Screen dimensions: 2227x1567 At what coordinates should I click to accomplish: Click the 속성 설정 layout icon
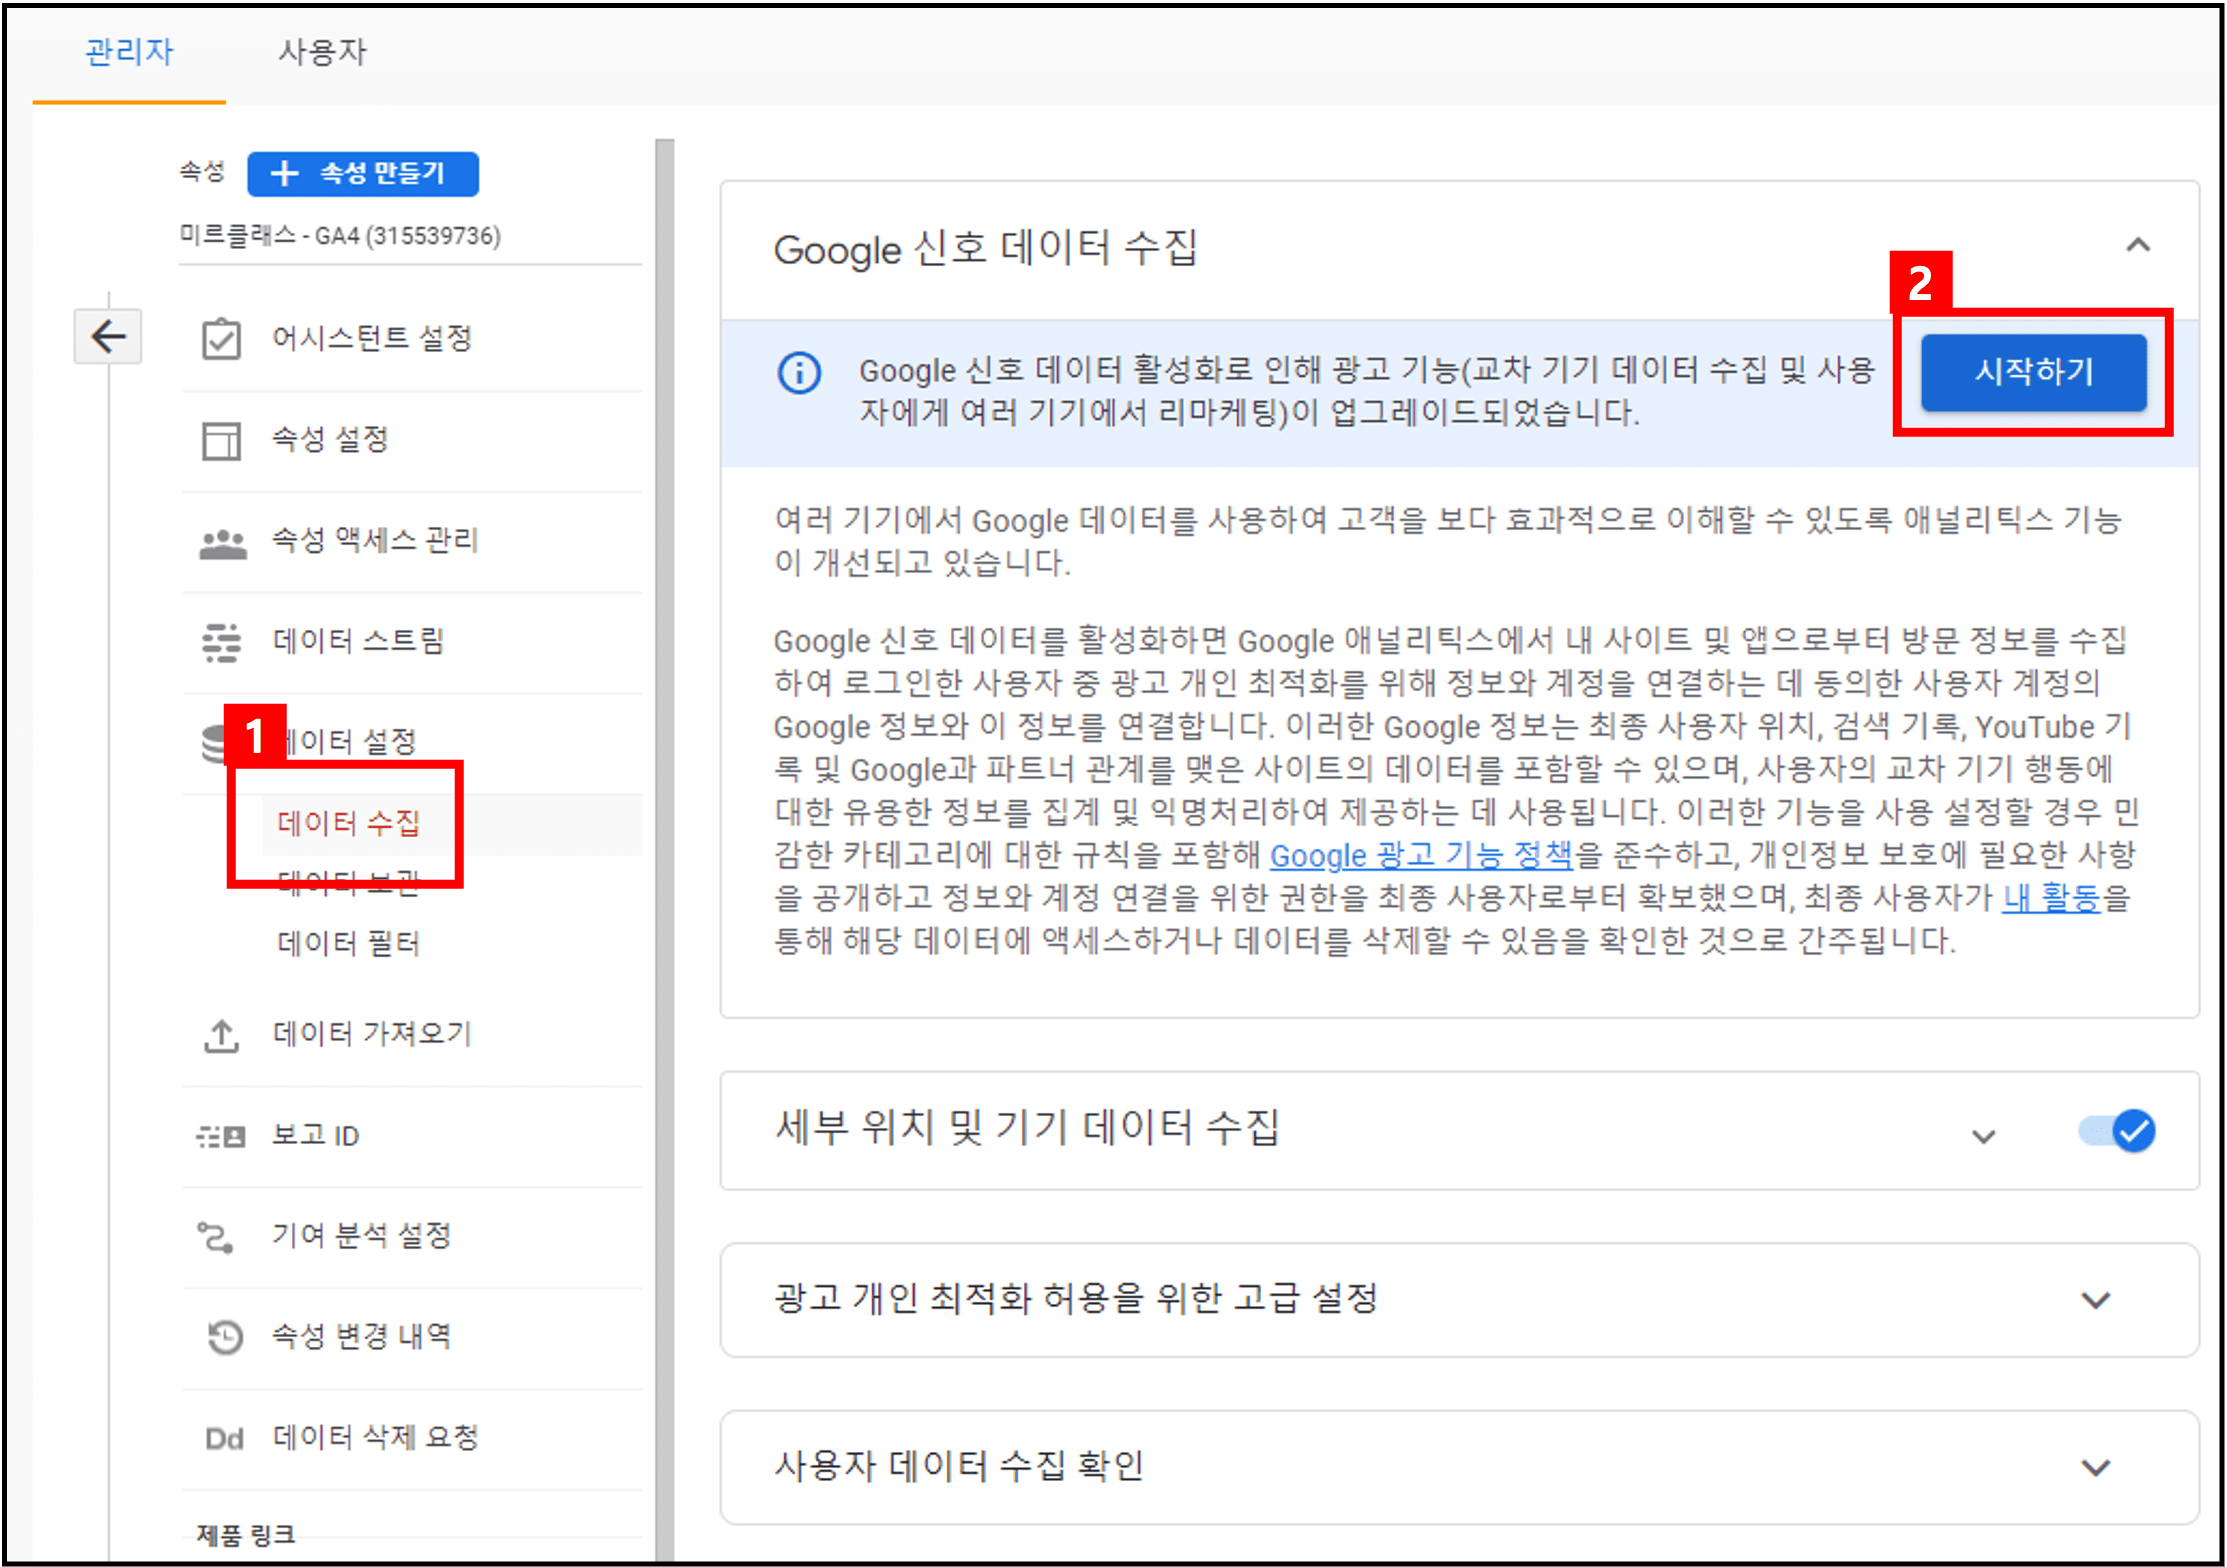221,440
